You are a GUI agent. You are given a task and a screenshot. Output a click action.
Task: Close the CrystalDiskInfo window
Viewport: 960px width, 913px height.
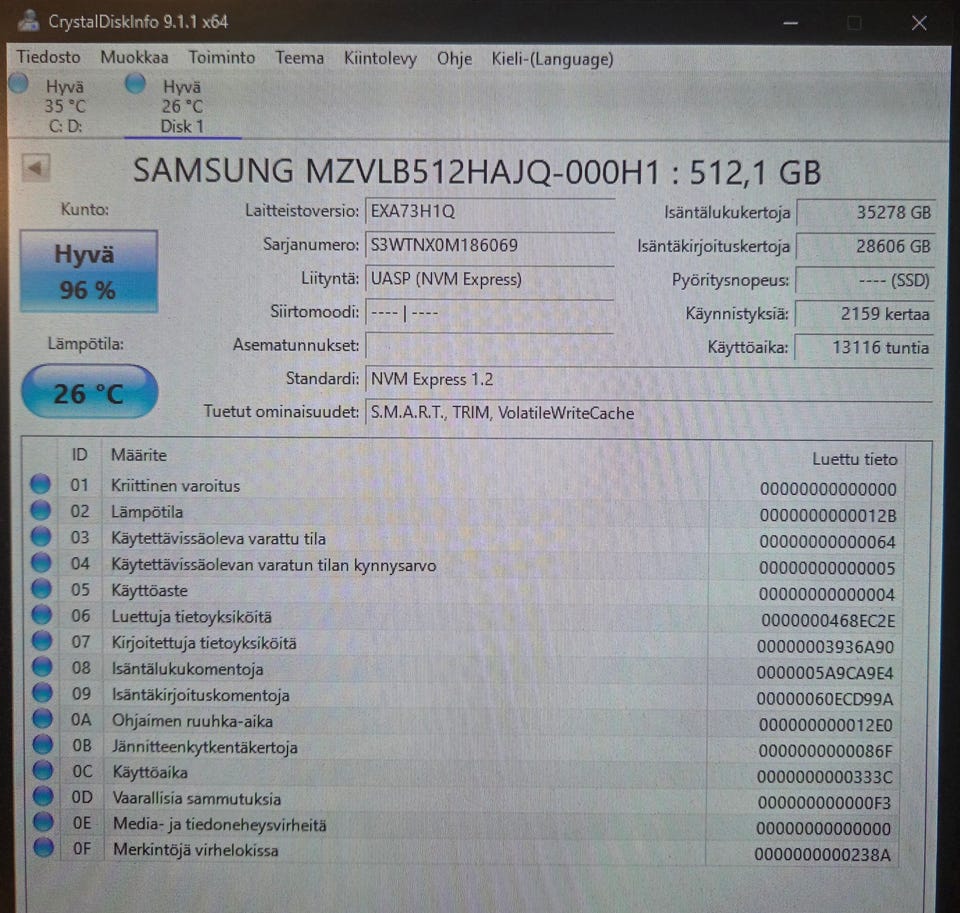[x=918, y=23]
